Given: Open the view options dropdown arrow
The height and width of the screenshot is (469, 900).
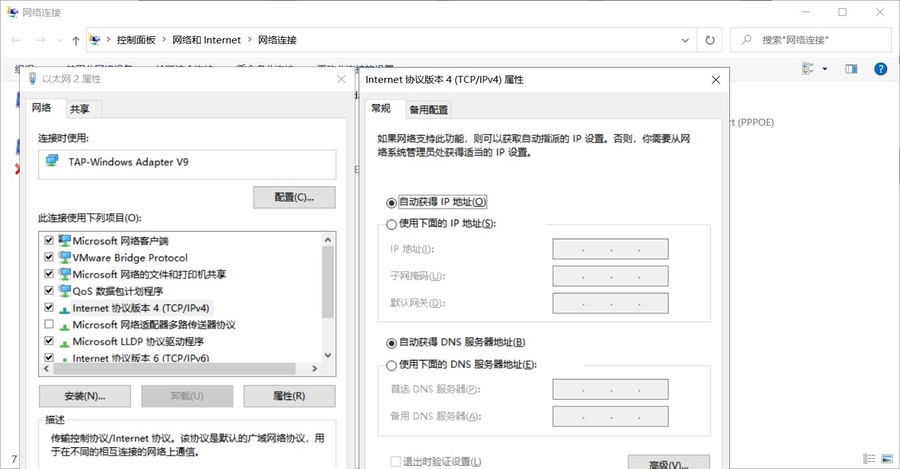Looking at the screenshot, I should coord(825,69).
